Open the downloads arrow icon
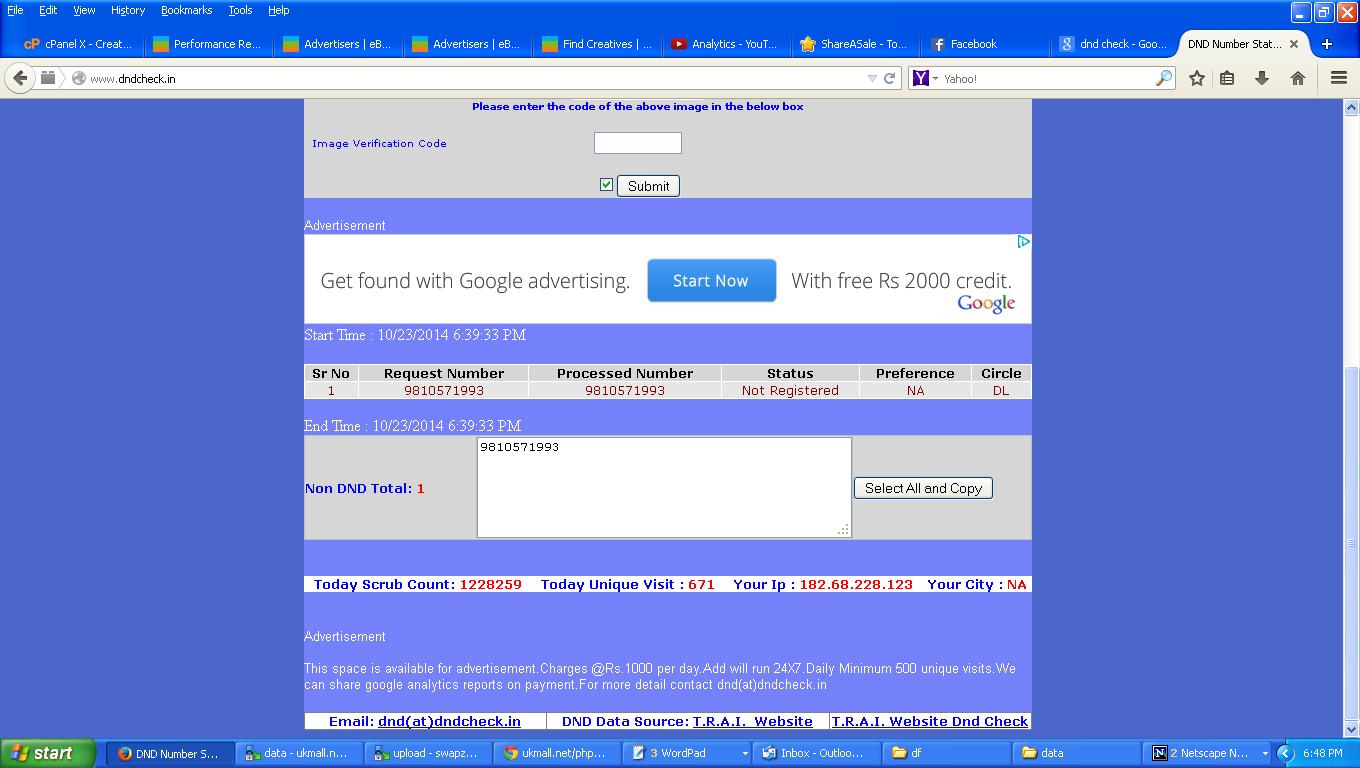1360x768 pixels. tap(1262, 78)
